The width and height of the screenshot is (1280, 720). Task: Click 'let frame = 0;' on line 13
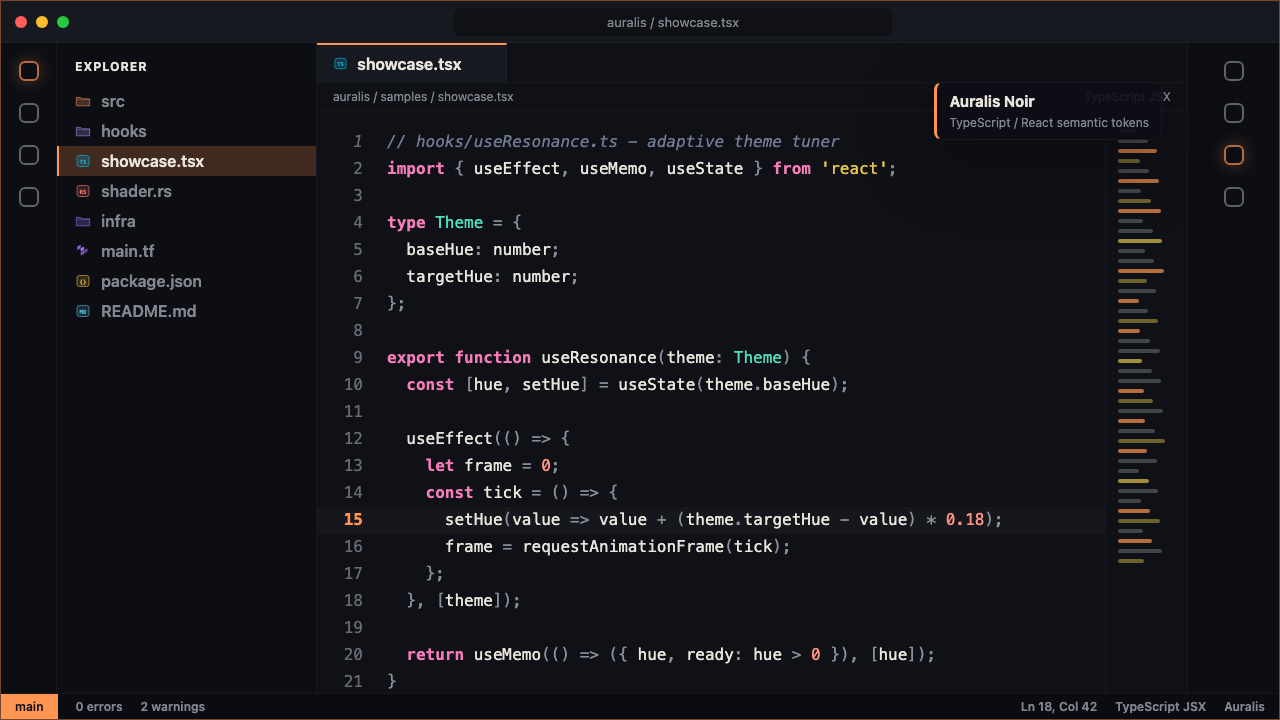click(493, 465)
